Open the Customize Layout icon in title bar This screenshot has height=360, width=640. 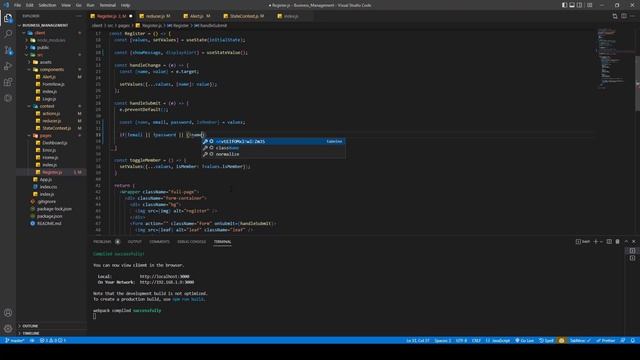[589, 5]
